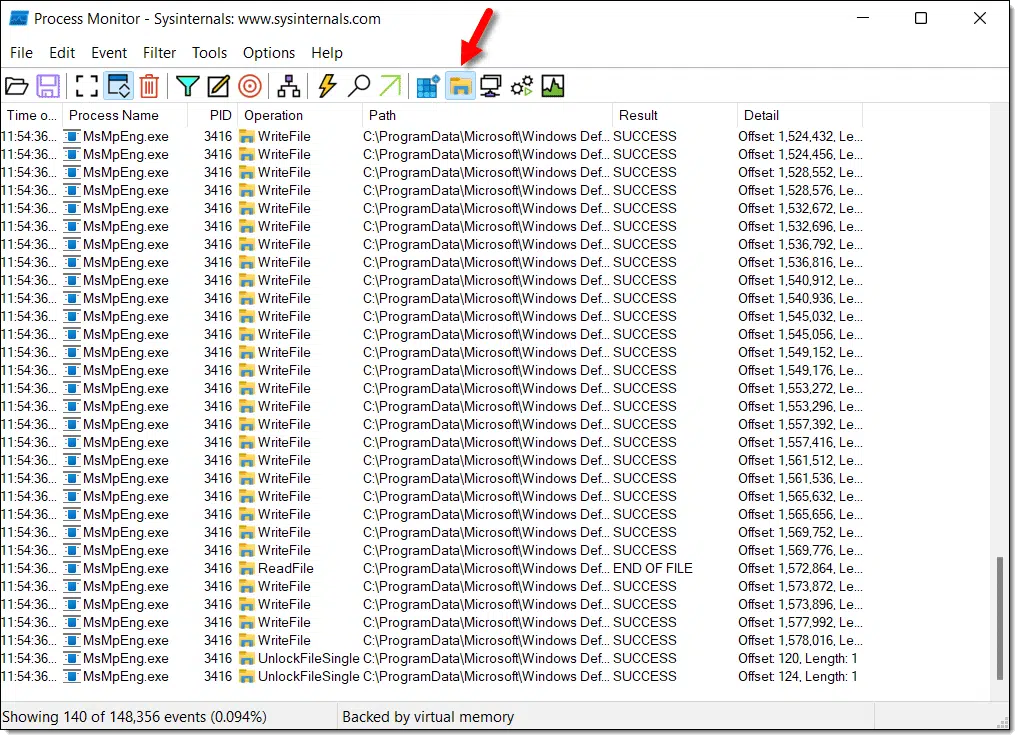Clear the display with the trash can icon
This screenshot has width=1020, height=740.
click(150, 86)
